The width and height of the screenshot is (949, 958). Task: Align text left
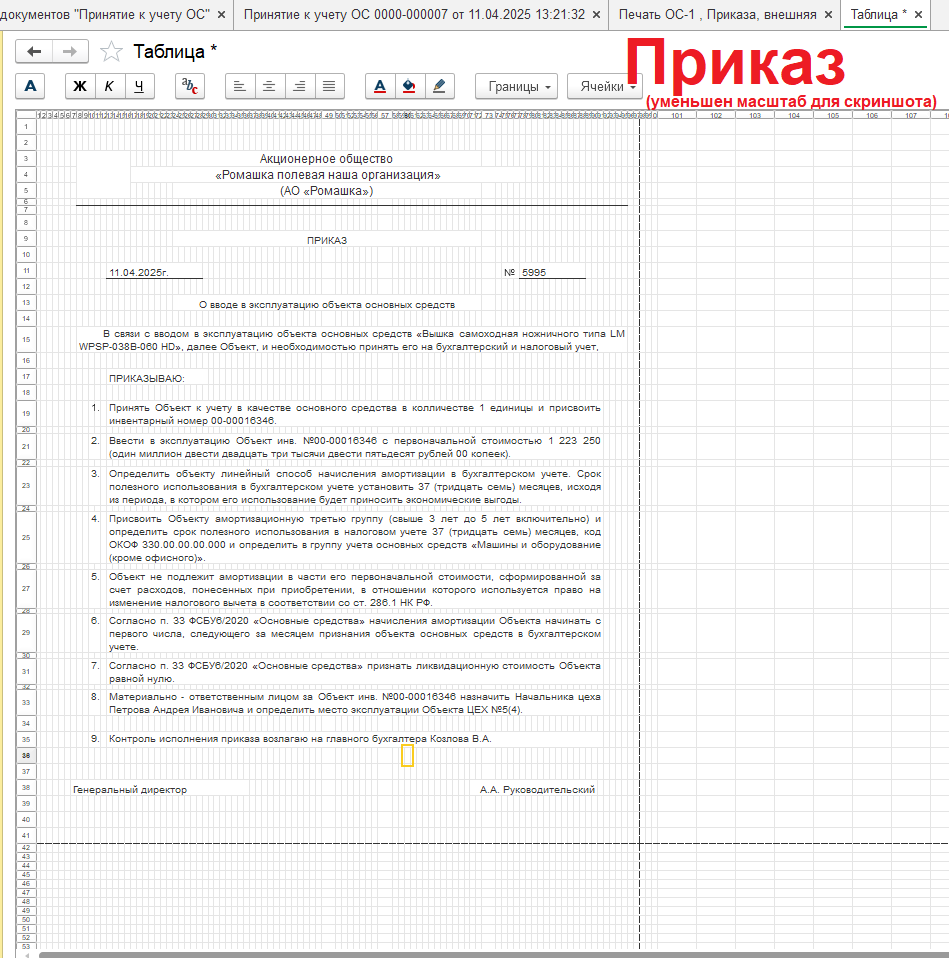240,86
